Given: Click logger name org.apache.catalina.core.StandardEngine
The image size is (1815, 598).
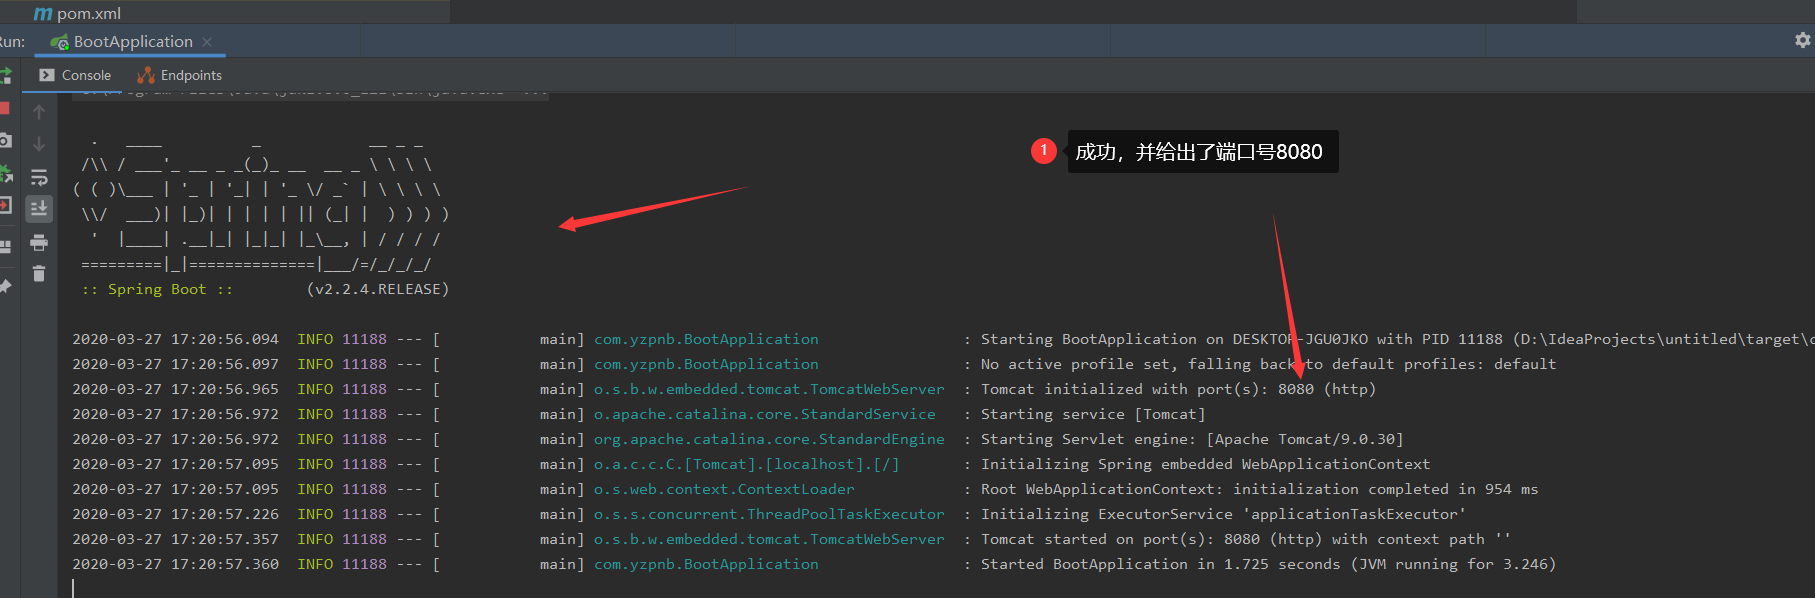Looking at the screenshot, I should [769, 439].
